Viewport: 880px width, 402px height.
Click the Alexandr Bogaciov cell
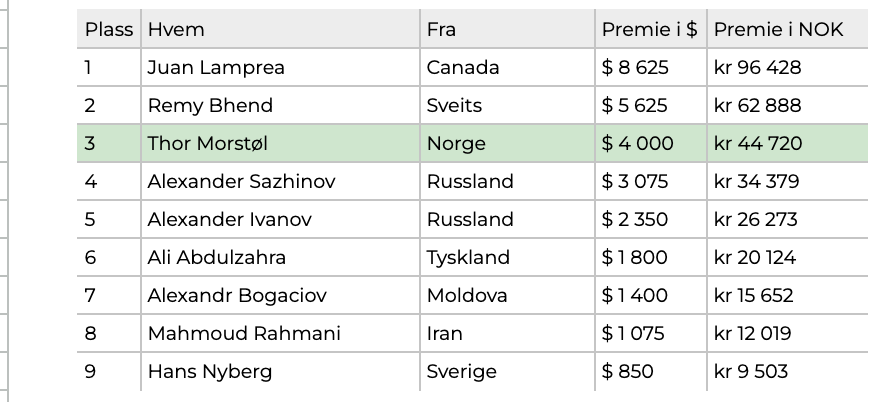coord(281,295)
